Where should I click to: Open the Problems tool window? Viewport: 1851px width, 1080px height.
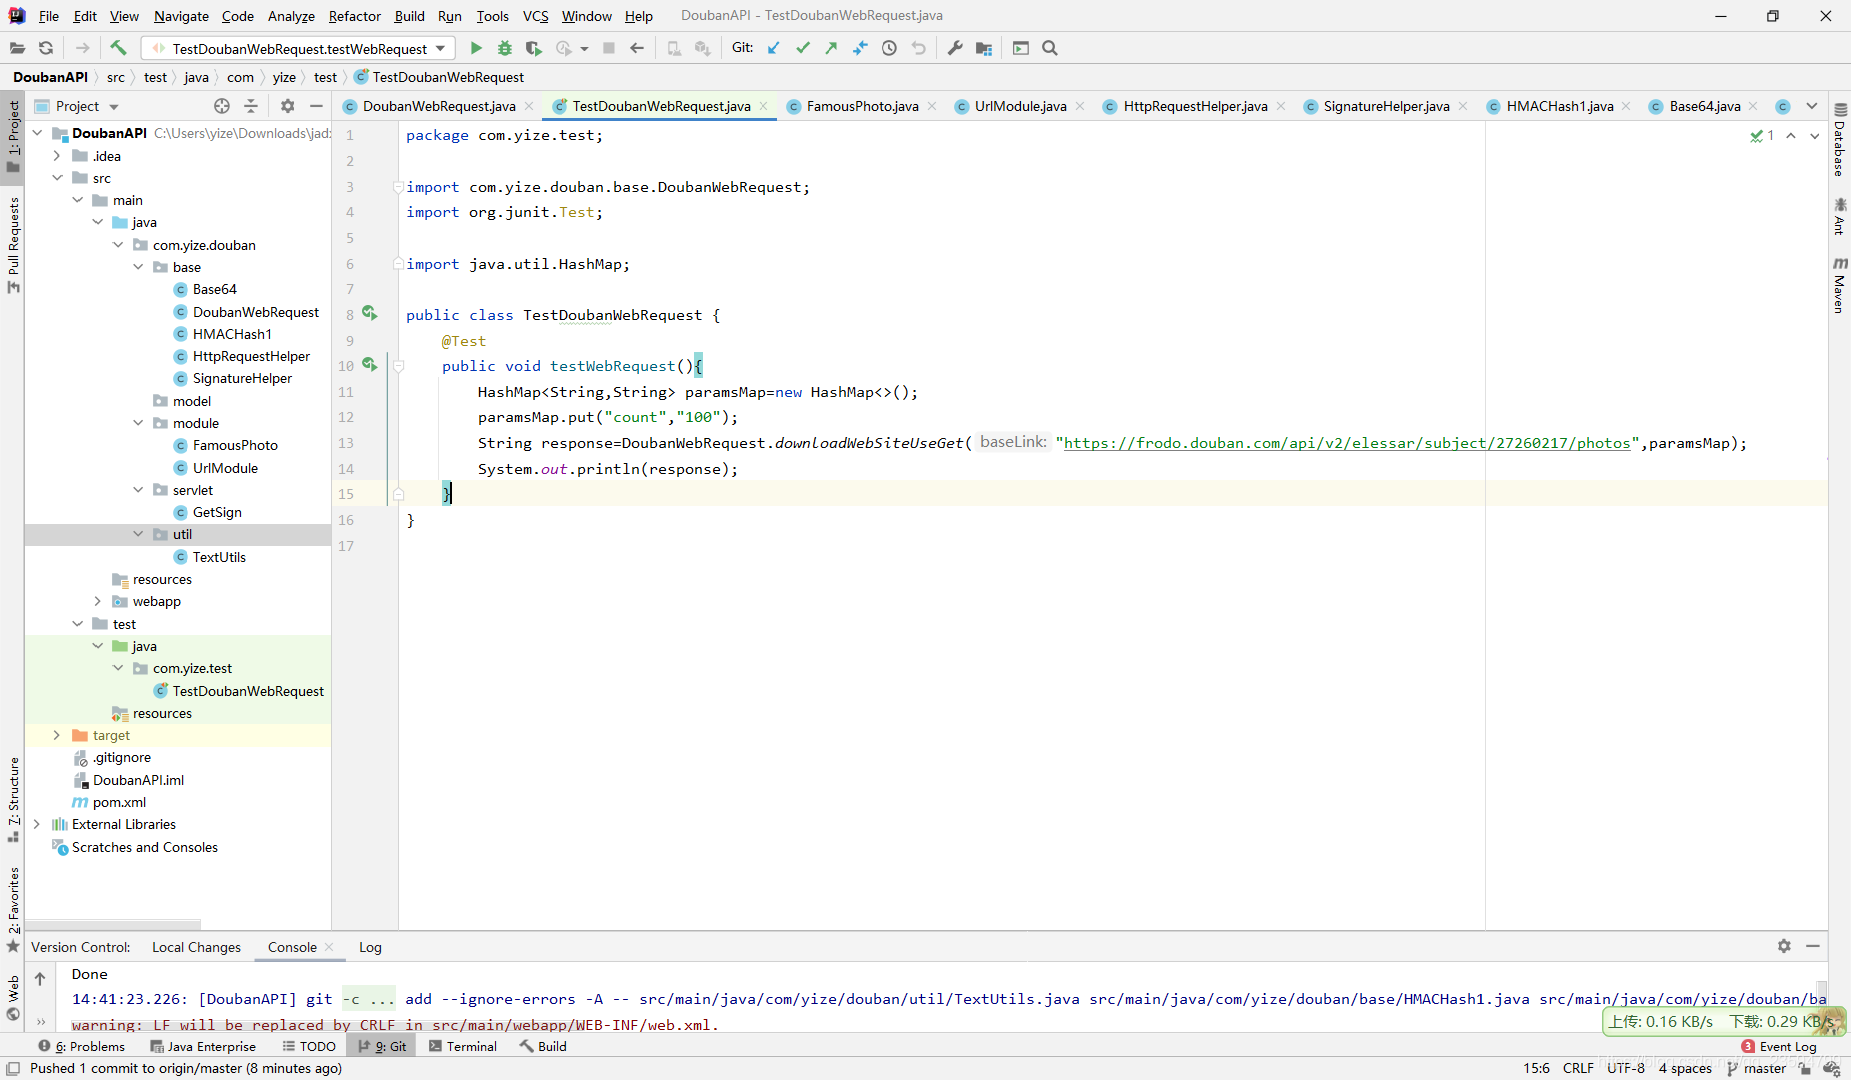point(82,1046)
